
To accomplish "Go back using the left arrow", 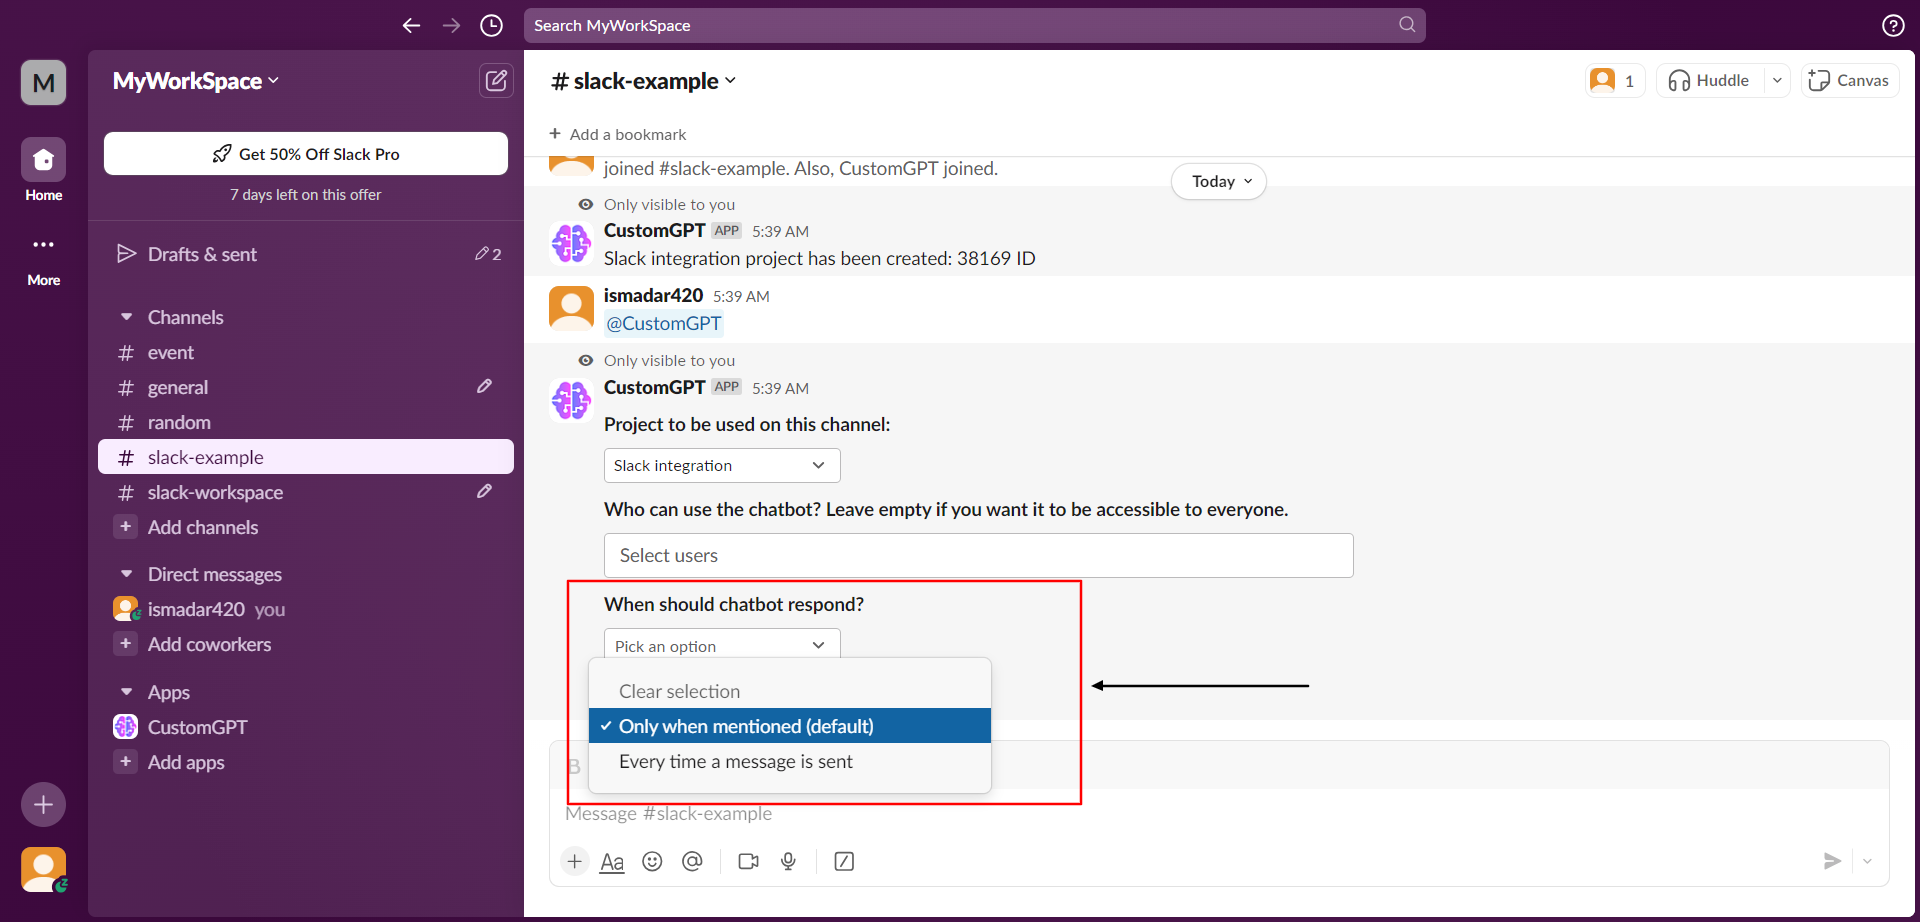I will click(411, 25).
